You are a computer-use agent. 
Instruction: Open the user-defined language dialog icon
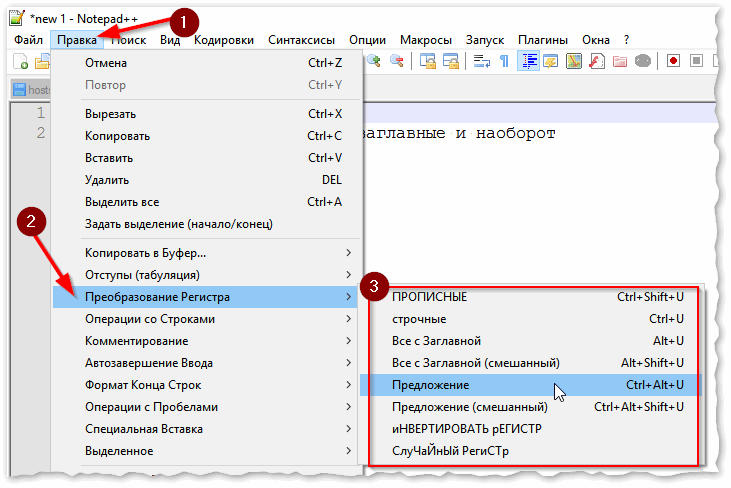[551, 61]
